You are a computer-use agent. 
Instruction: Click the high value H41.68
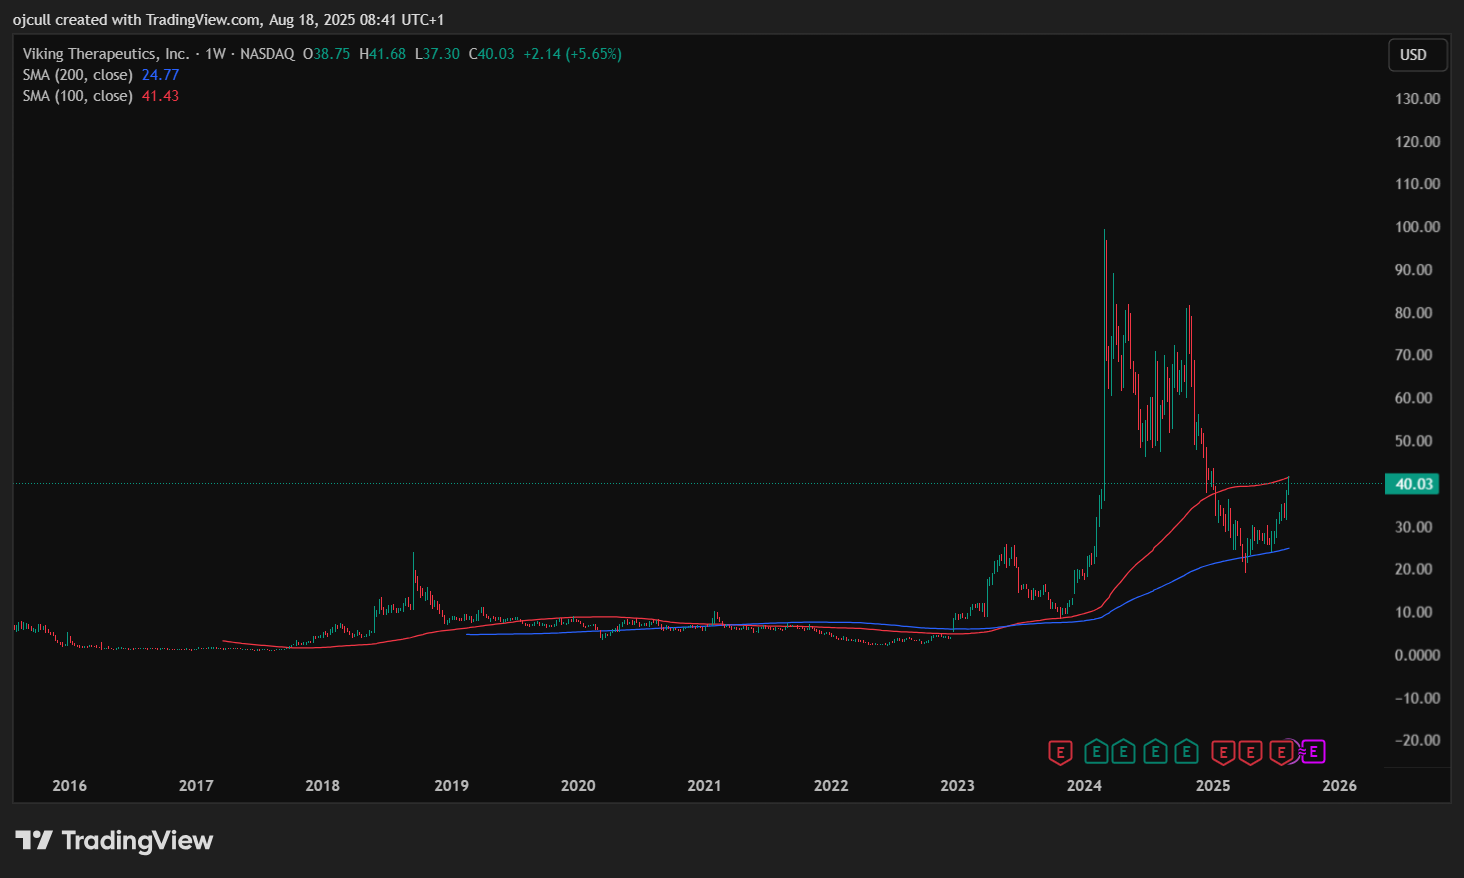coord(383,54)
